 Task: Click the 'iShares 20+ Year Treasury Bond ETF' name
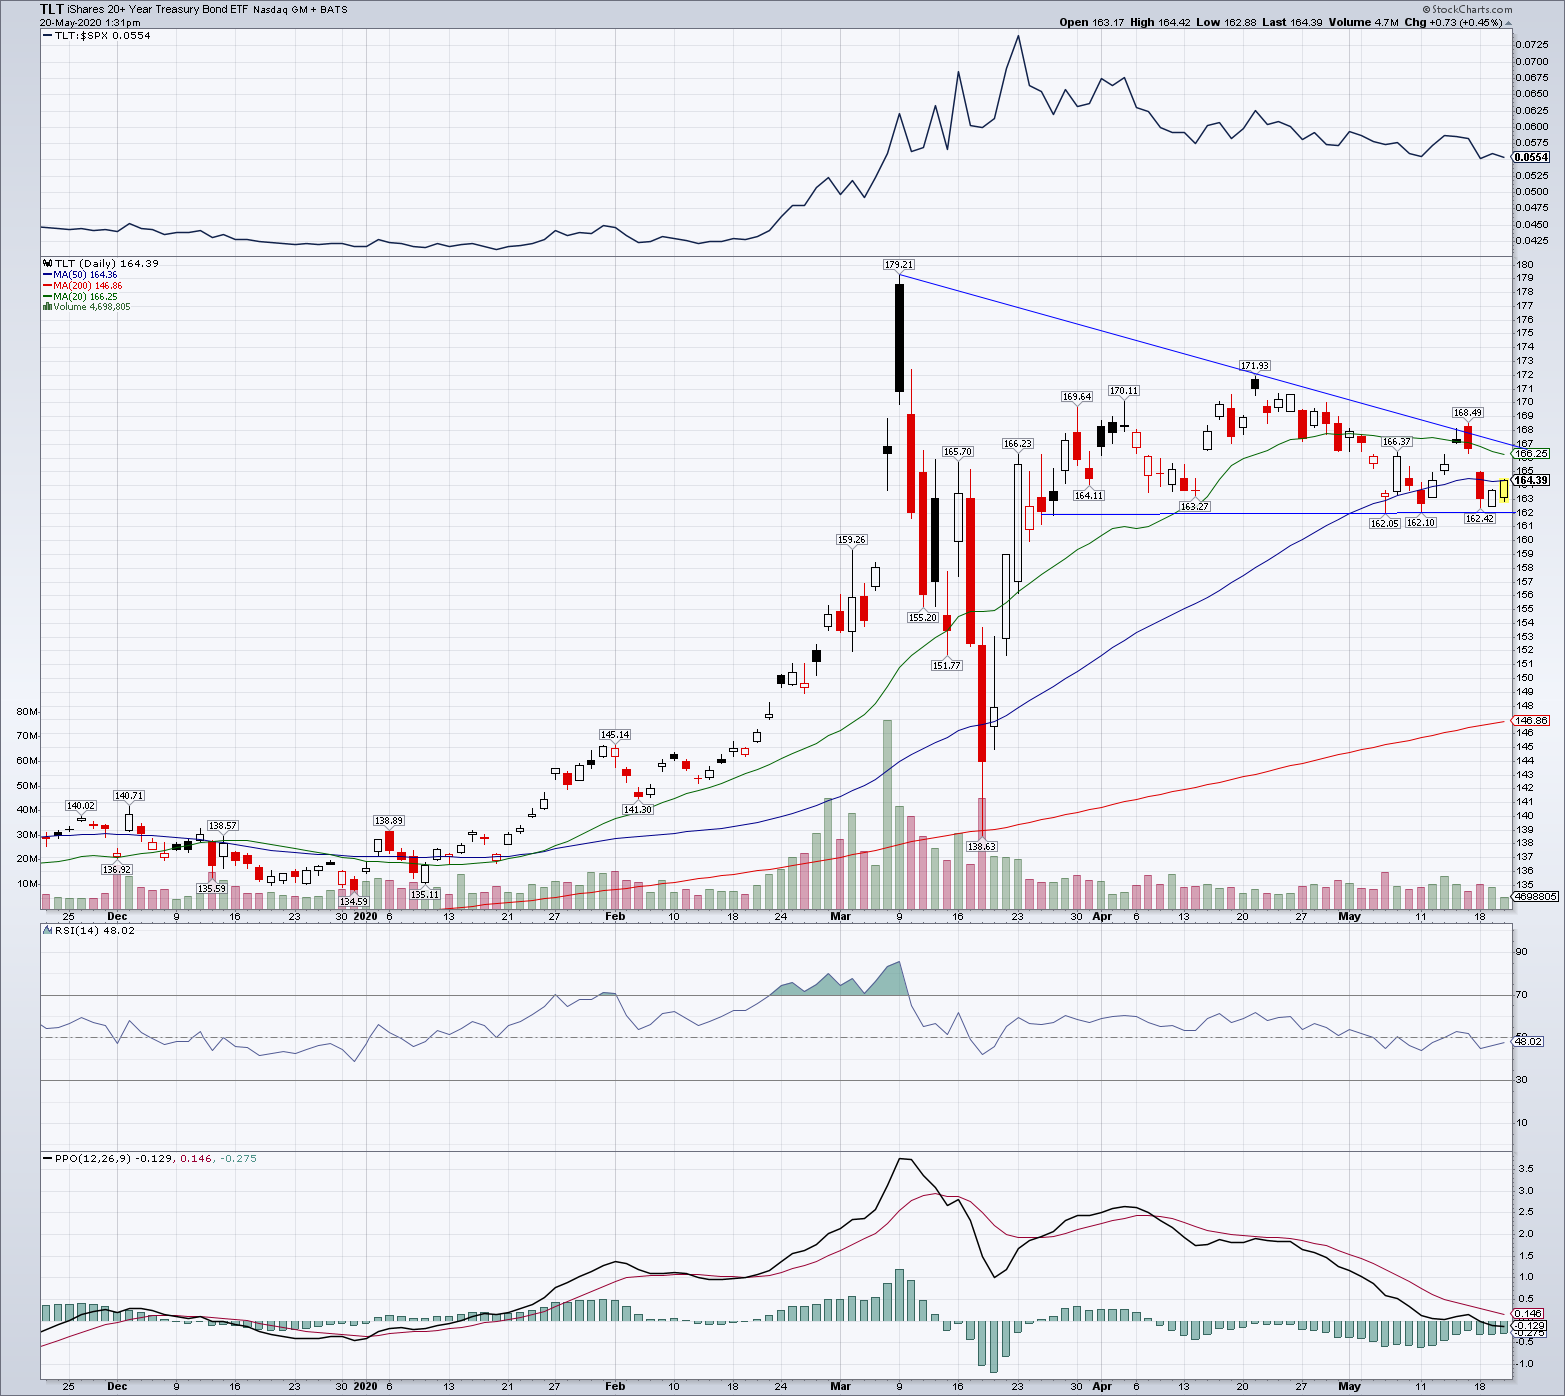click(x=158, y=9)
